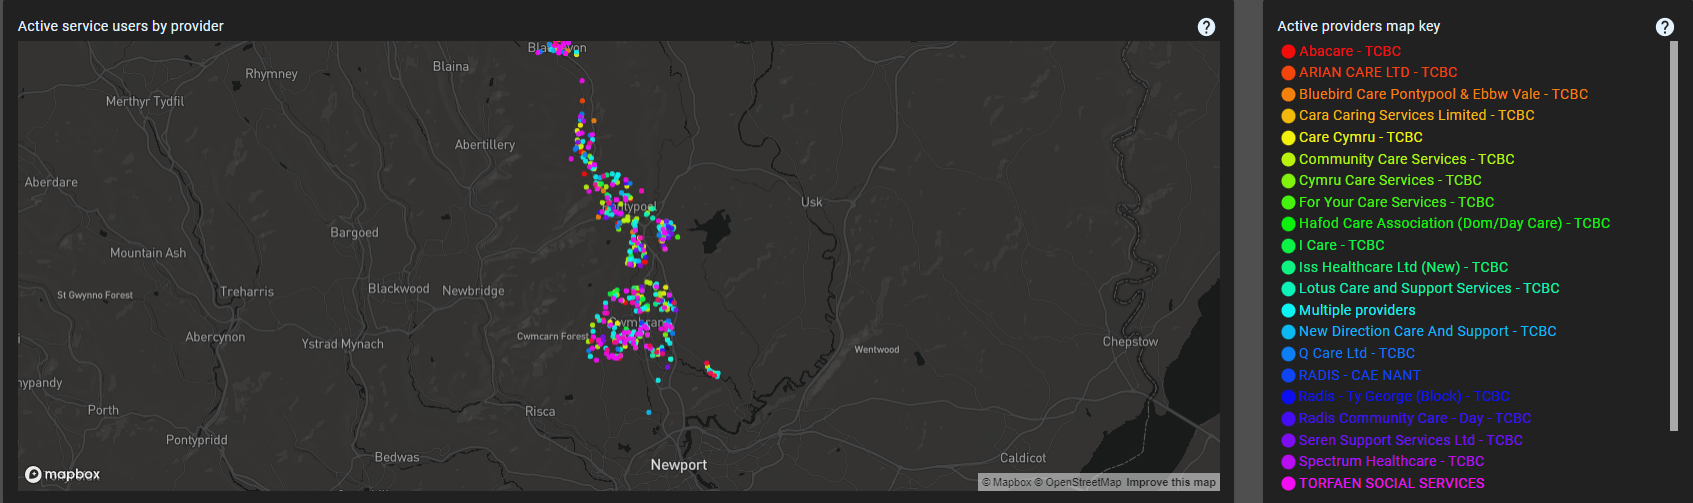Select Care Cymru - TCBC entry
The height and width of the screenshot is (503, 1693).
pos(1360,137)
